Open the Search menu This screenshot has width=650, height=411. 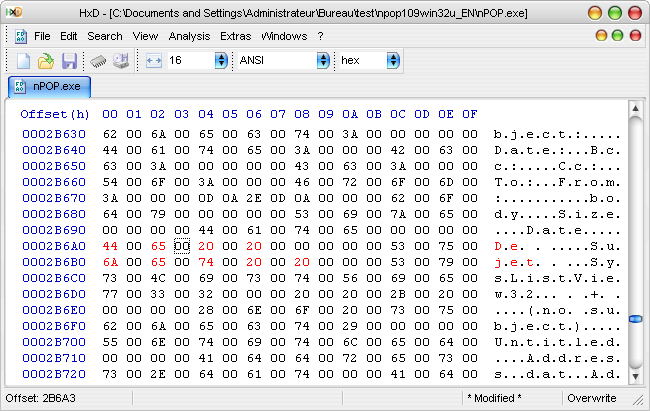click(105, 36)
